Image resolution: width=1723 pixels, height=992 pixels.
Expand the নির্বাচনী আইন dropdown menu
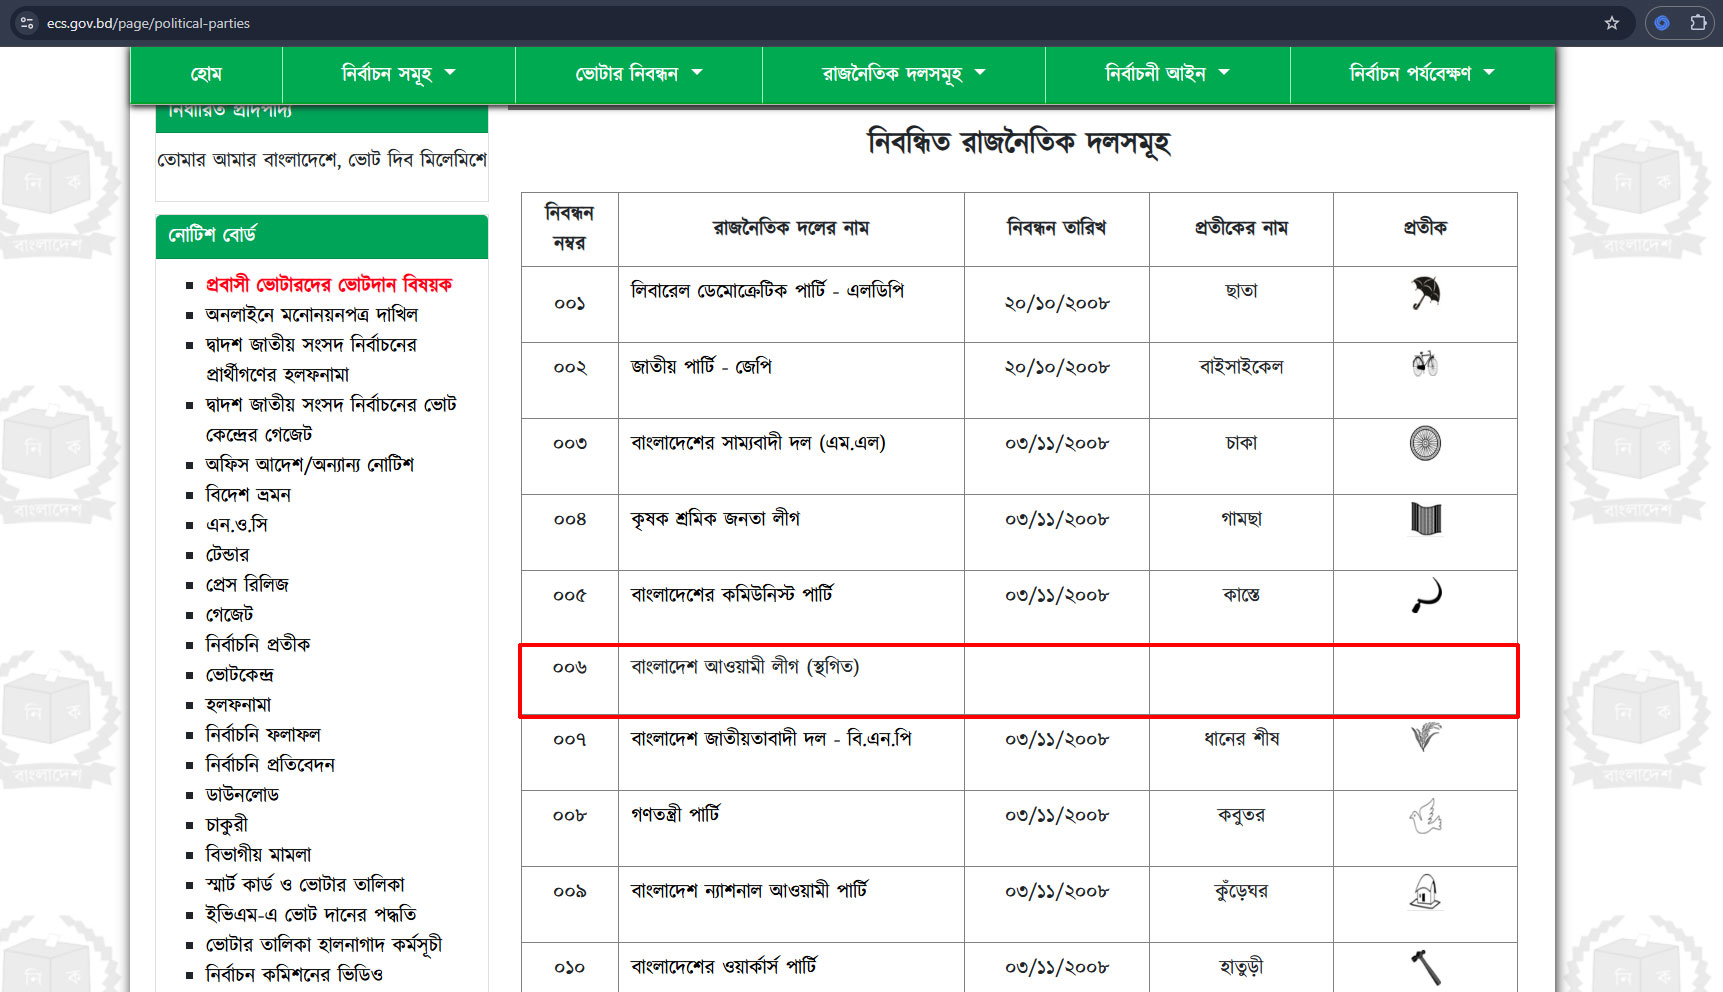click(1167, 73)
